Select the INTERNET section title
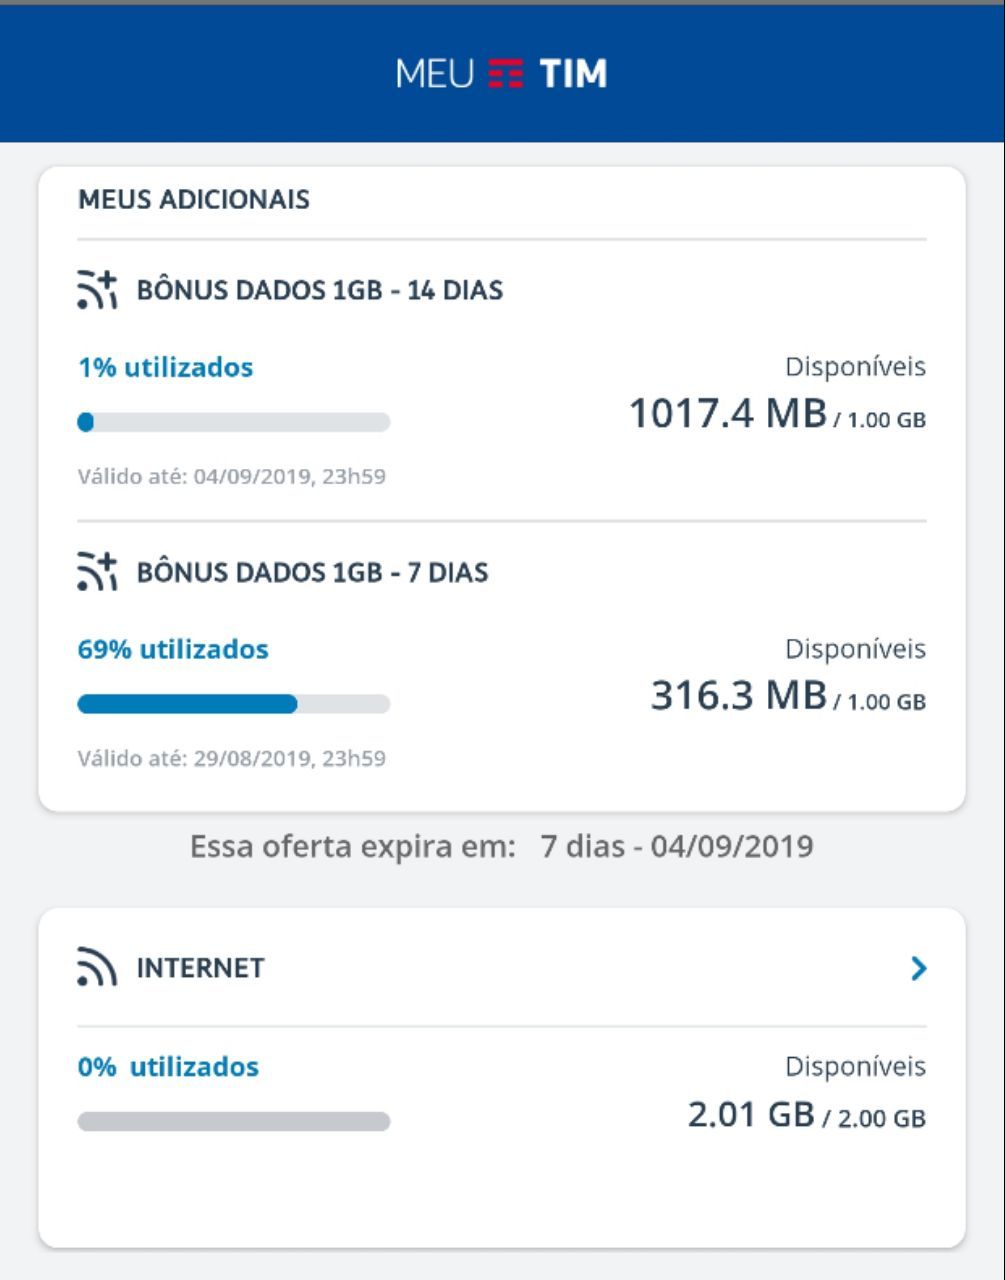 [200, 968]
